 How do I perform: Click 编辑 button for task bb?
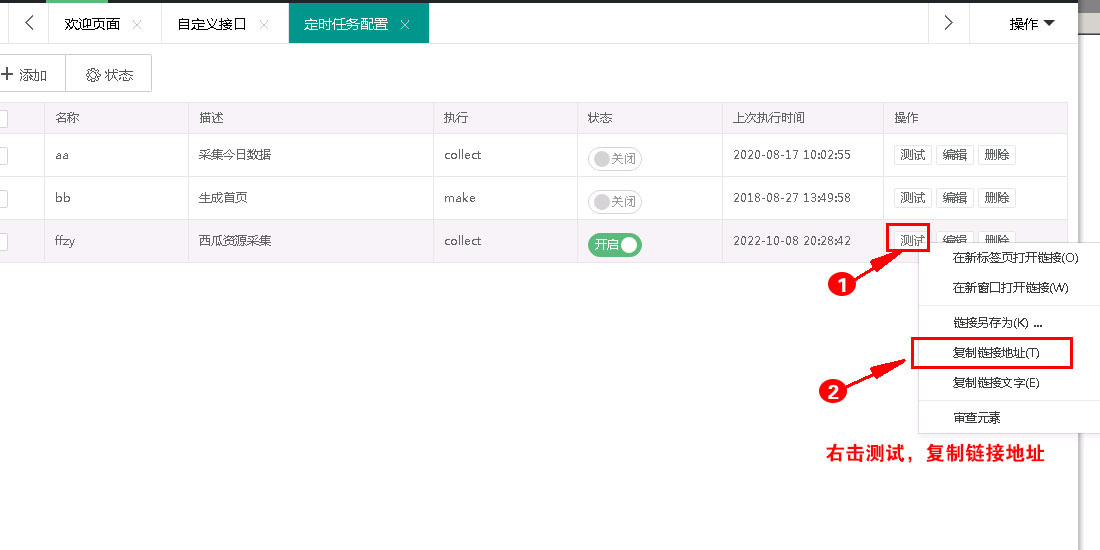tap(955, 198)
